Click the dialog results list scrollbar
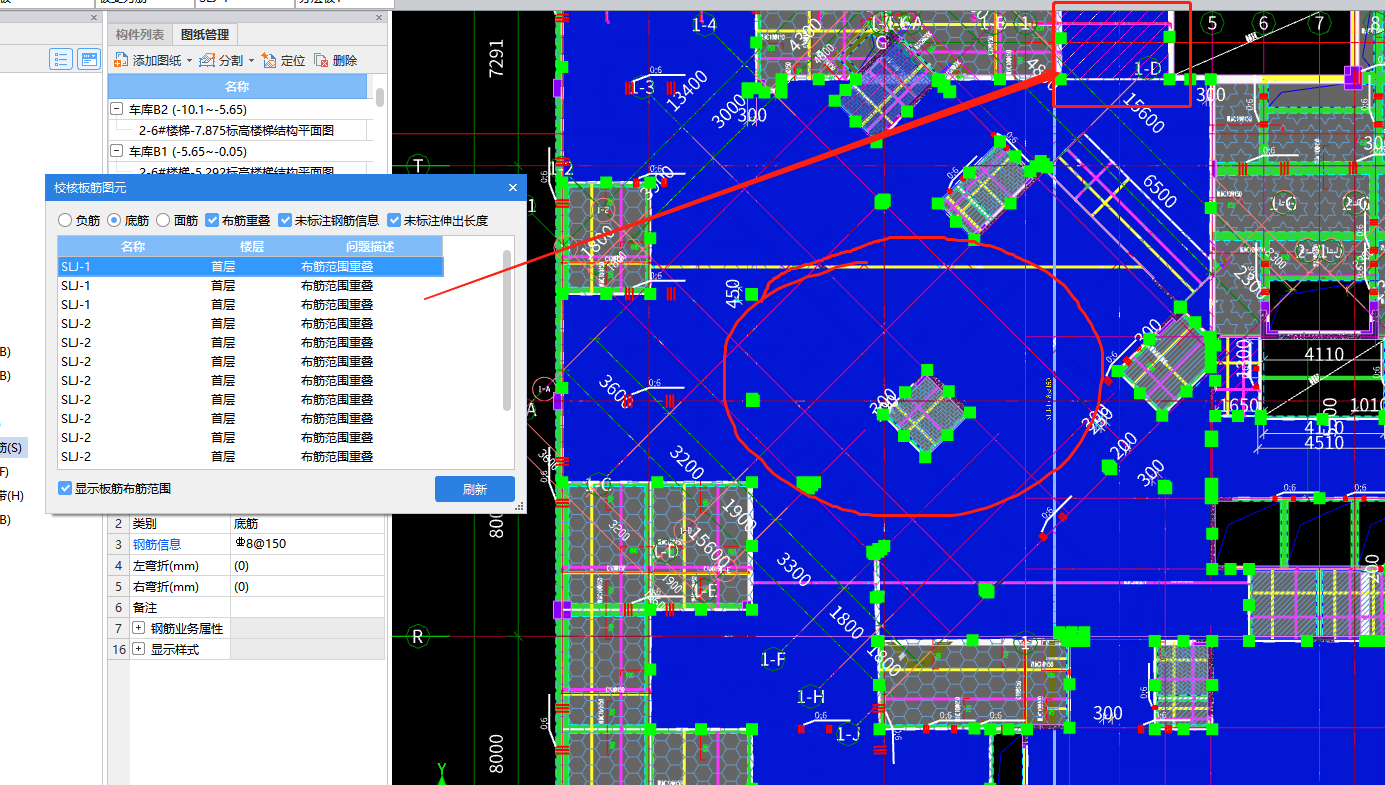This screenshot has height=785, width=1385. pyautogui.click(x=507, y=329)
